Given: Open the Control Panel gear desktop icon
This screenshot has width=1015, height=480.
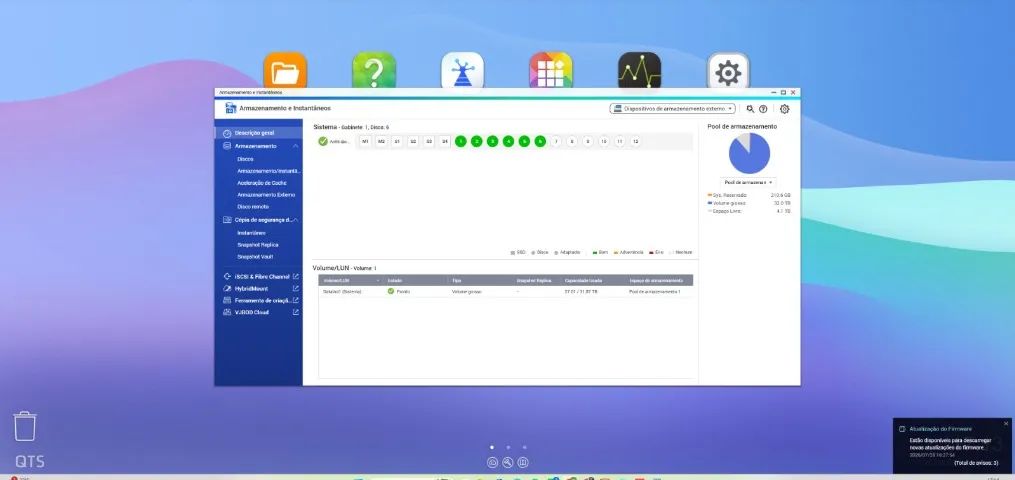Looking at the screenshot, I should pyautogui.click(x=728, y=70).
